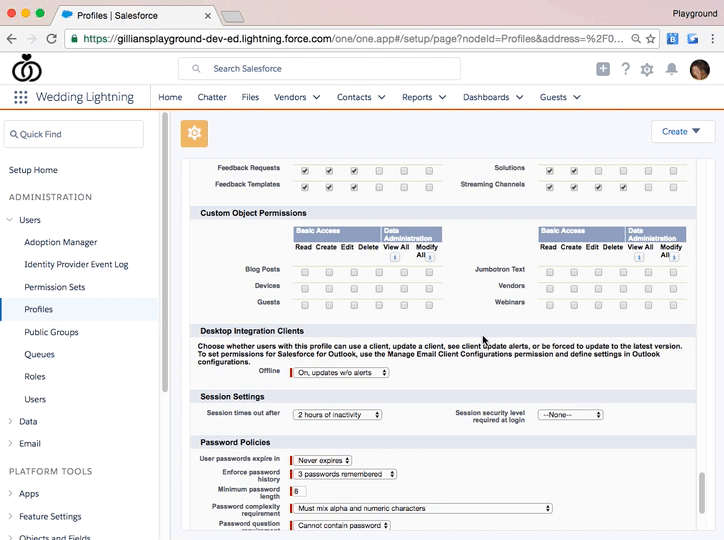The width and height of the screenshot is (724, 540).
Task: Uncheck Read for Feedback Requests
Action: point(305,171)
